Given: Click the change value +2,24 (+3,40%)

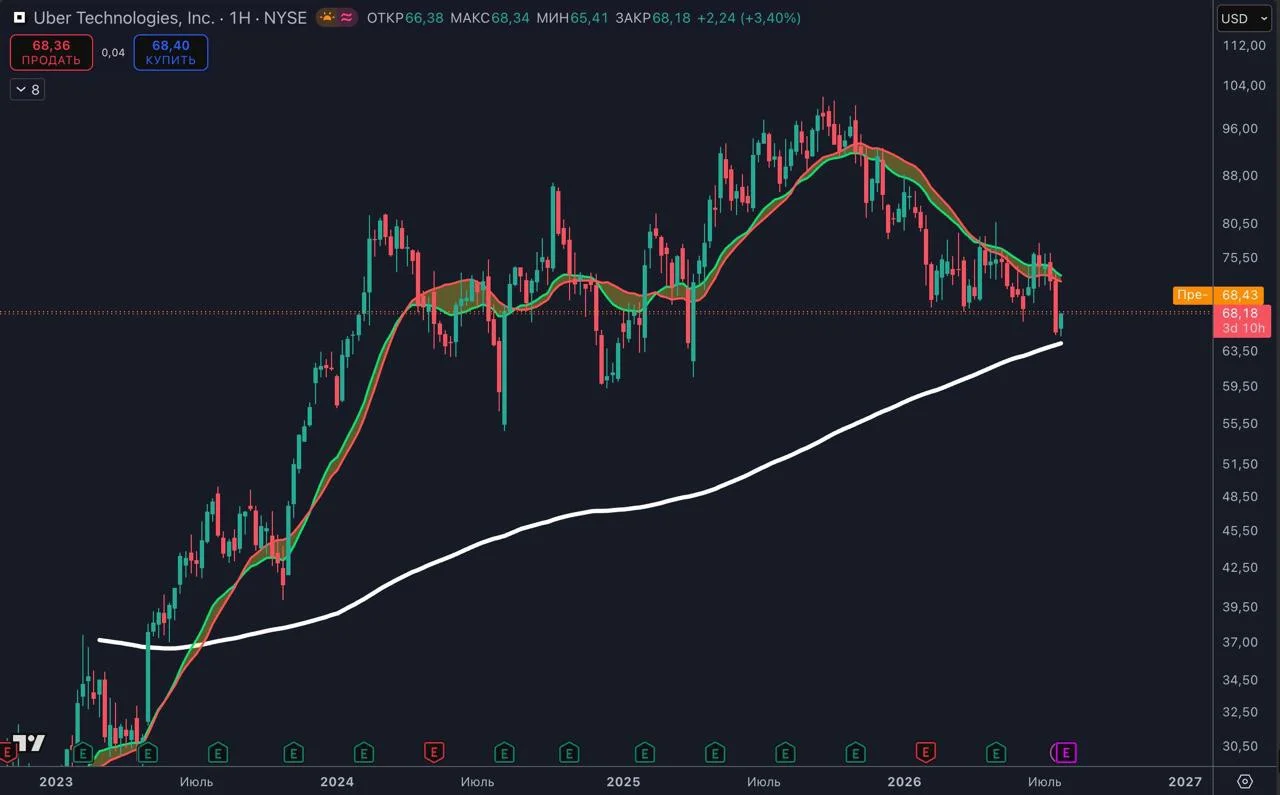Looking at the screenshot, I should point(750,18).
